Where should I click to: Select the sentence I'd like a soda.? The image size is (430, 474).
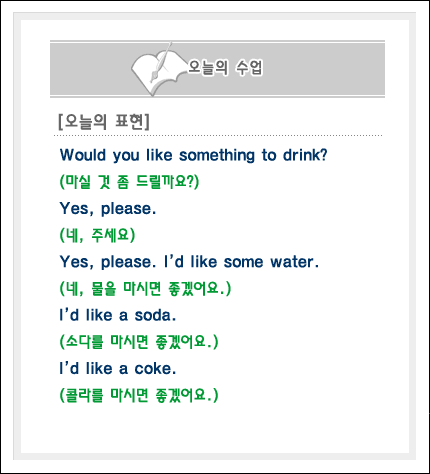[x=117, y=315]
